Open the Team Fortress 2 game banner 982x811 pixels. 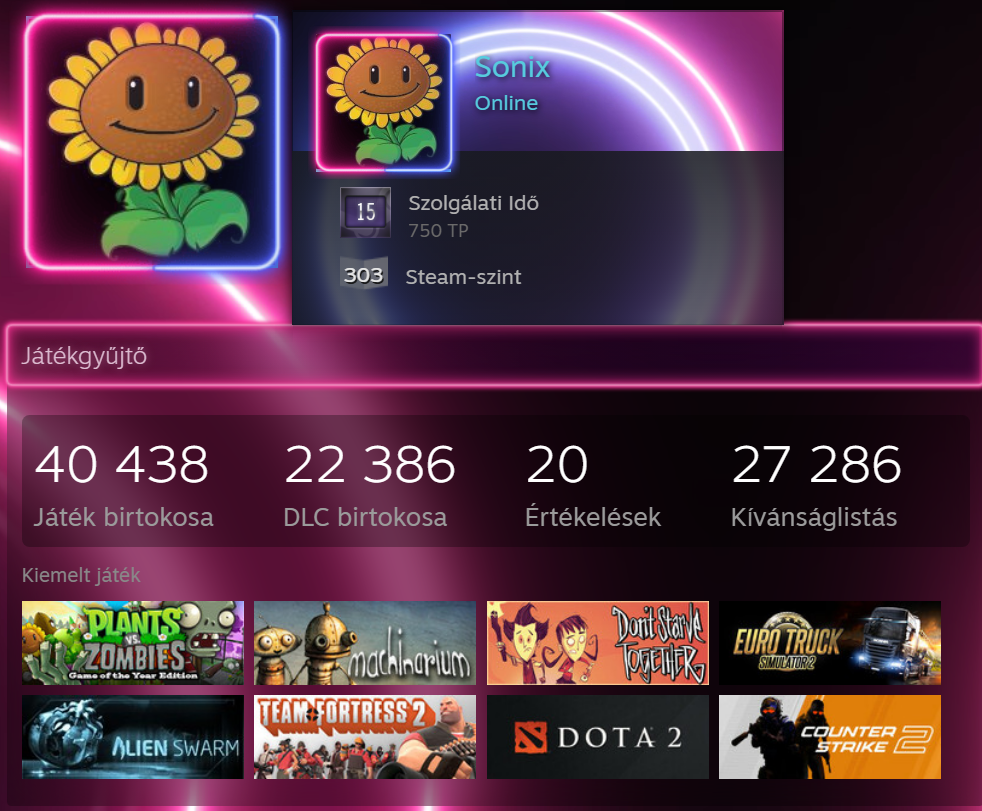(x=364, y=736)
